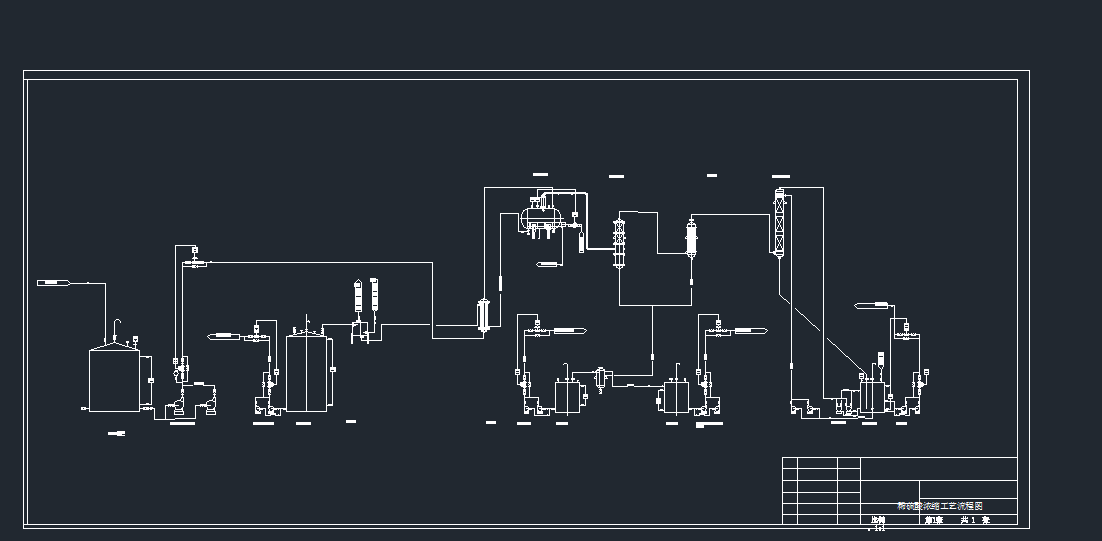
Task: Select the horizontal drum vessel at top center
Action: (x=540, y=216)
